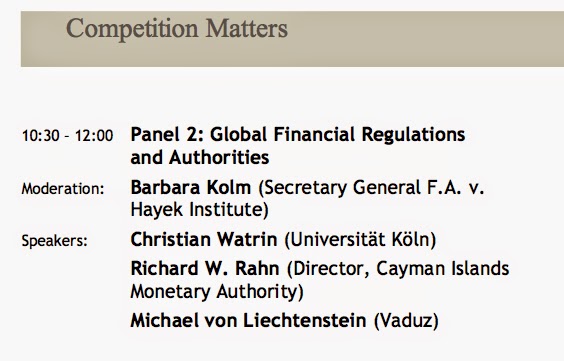Viewport: 564px width, 361px height.
Task: Click the Vaduz location text
Action: click(406, 320)
